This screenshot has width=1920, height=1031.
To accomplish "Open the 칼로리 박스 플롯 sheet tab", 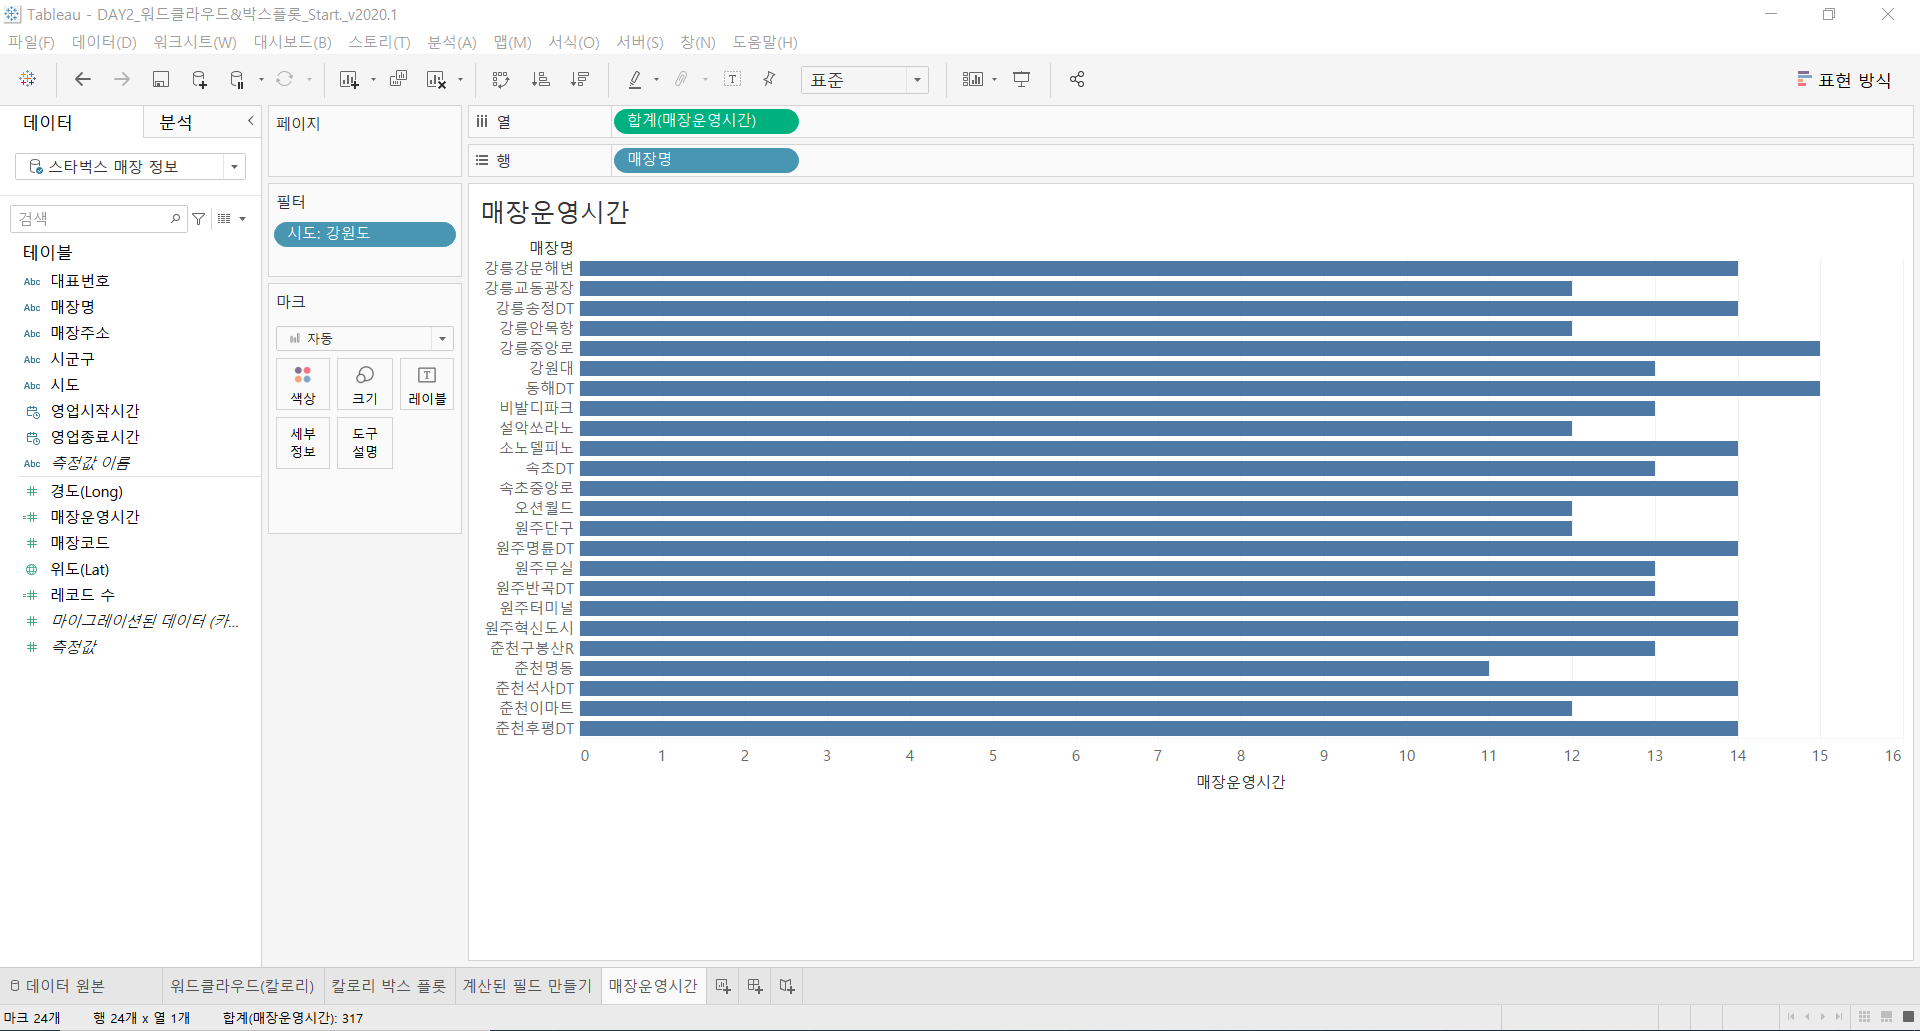I will click(x=389, y=986).
